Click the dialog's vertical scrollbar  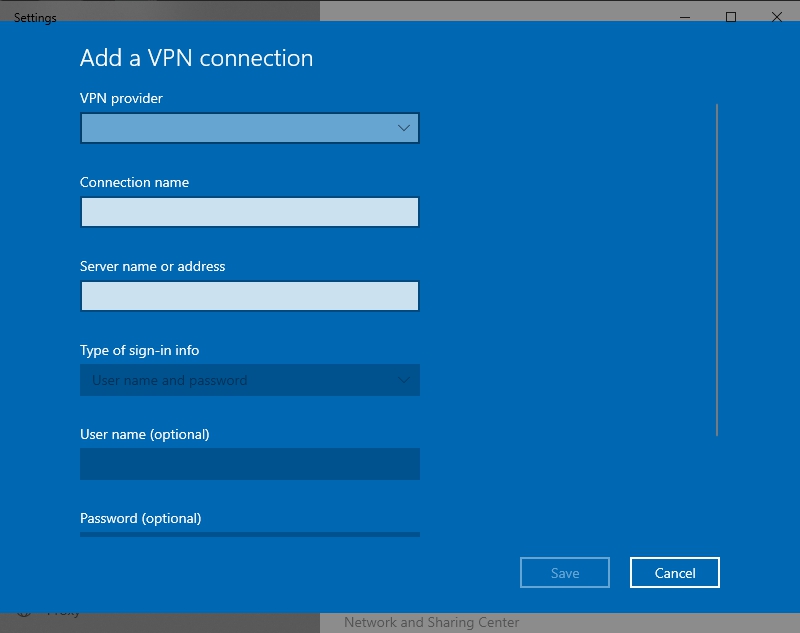pyautogui.click(x=717, y=270)
